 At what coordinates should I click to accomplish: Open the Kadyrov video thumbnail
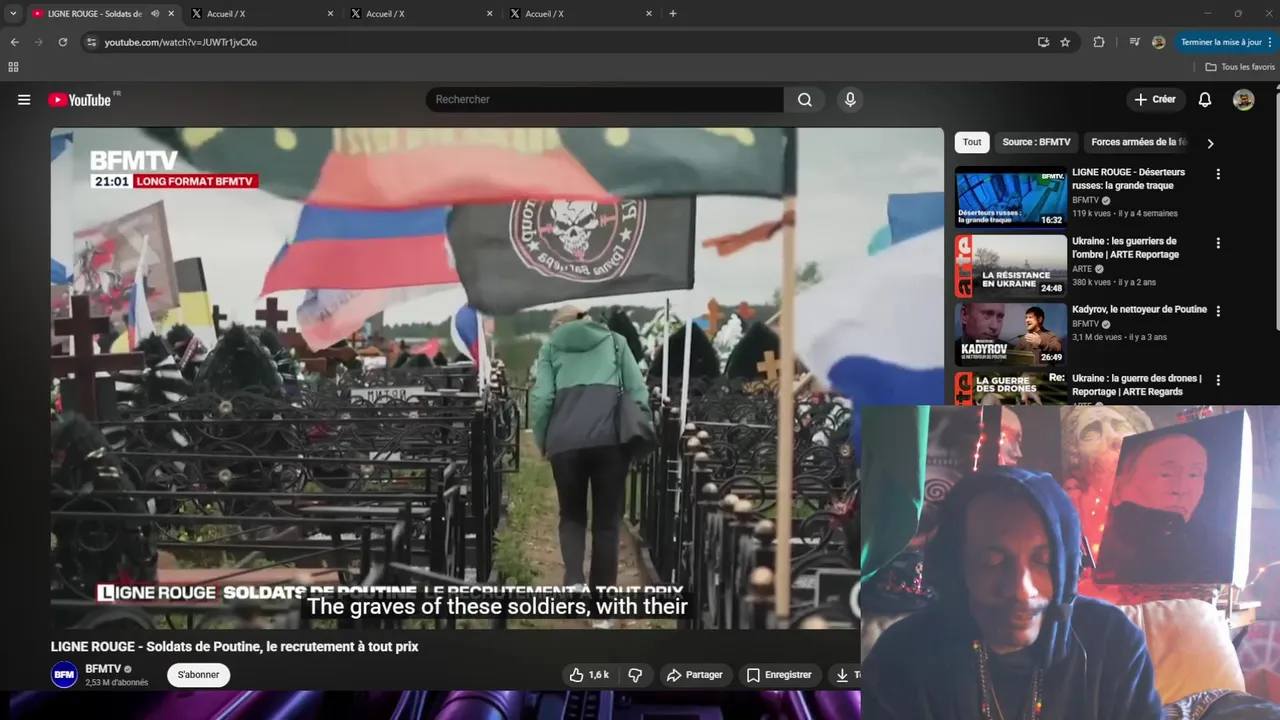coord(1011,335)
